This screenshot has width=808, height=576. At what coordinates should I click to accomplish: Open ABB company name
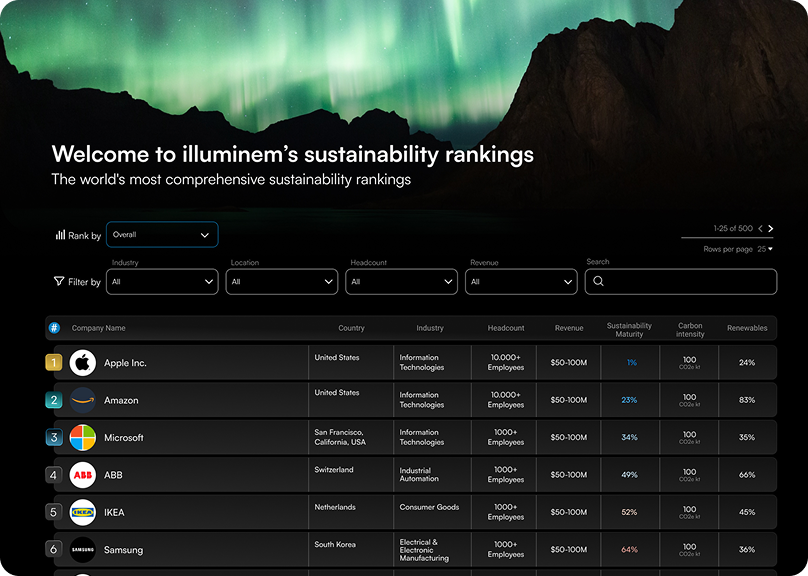tap(113, 475)
